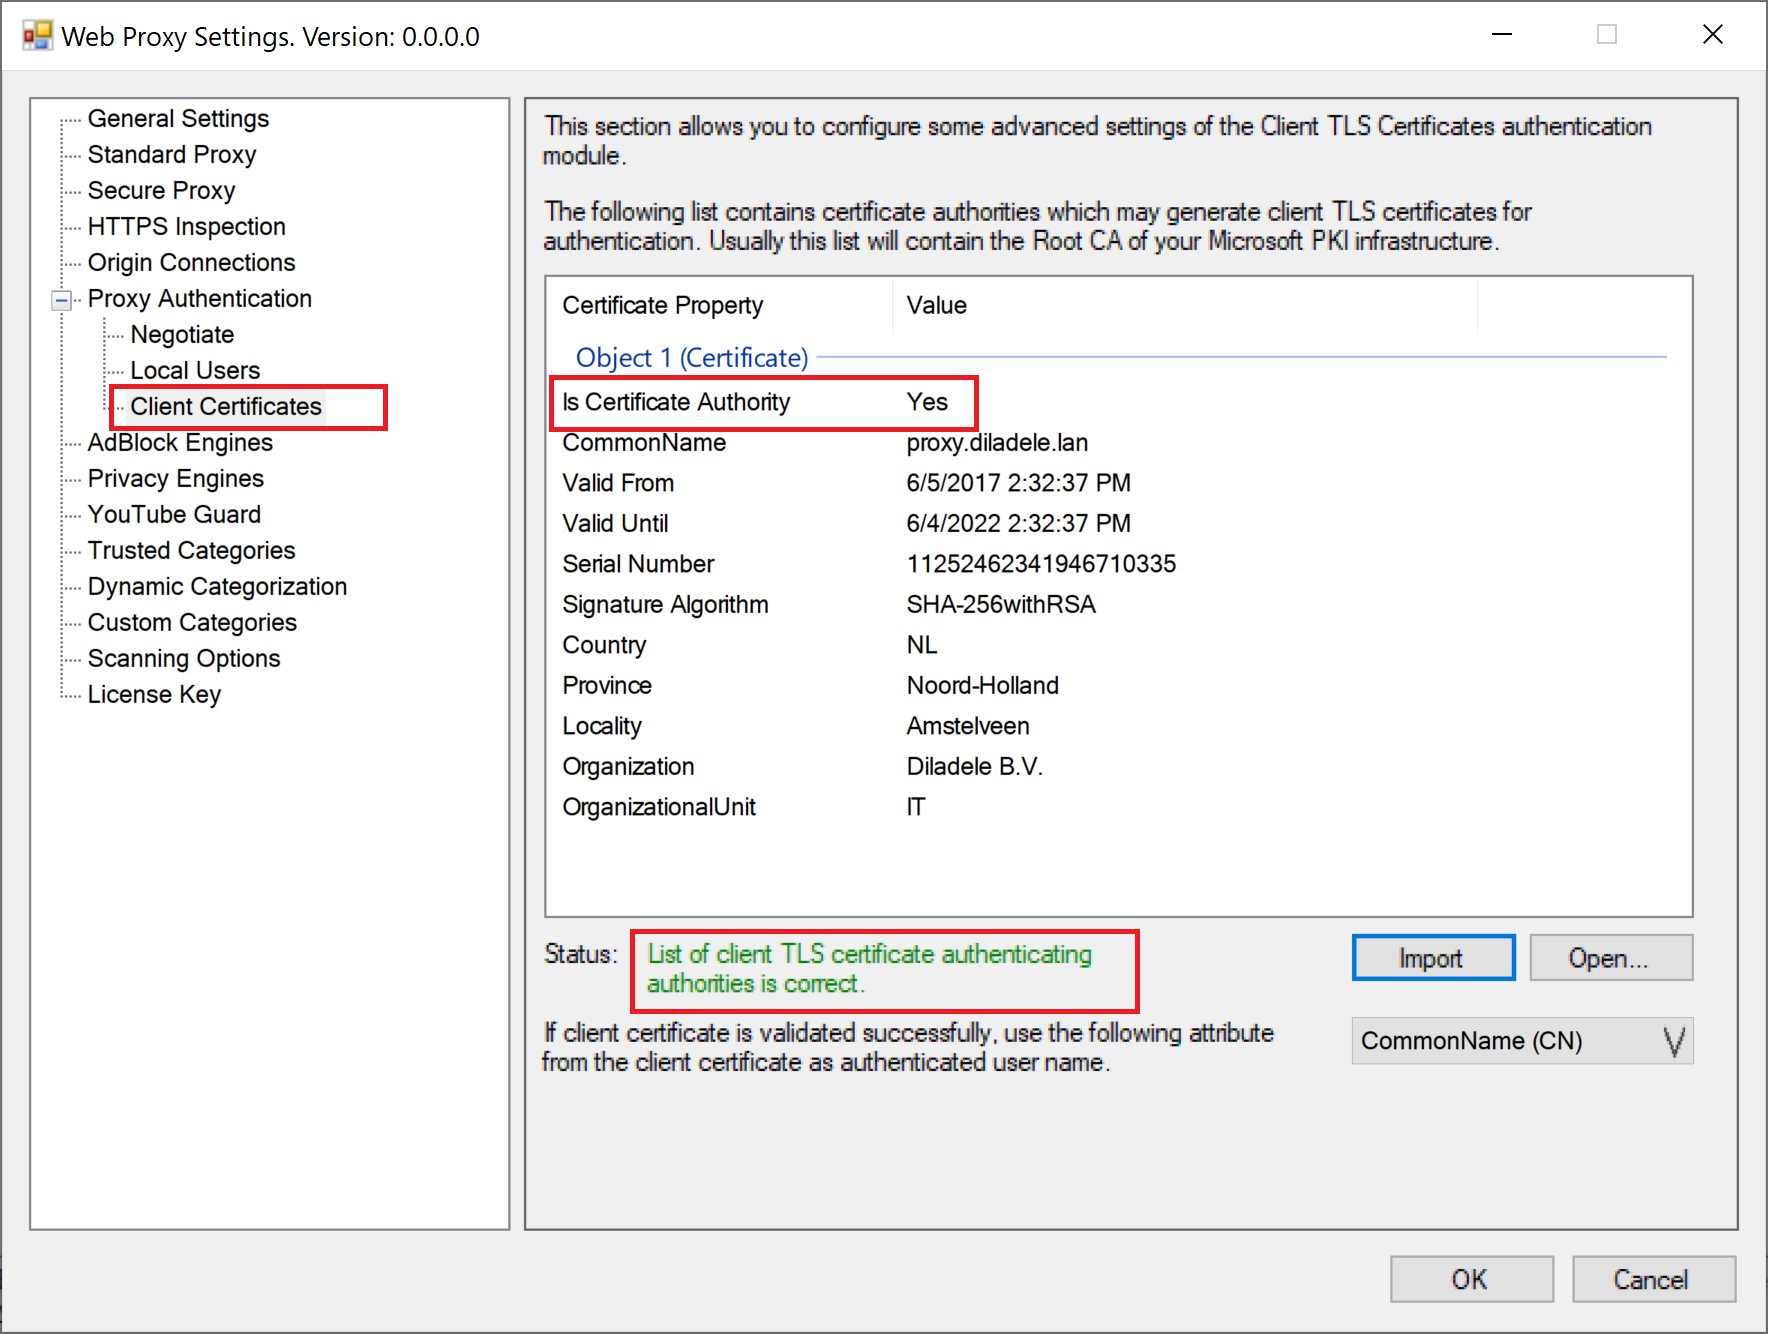1768x1334 pixels.
Task: Select HTTPS Inspection in the tree
Action: pos(186,227)
